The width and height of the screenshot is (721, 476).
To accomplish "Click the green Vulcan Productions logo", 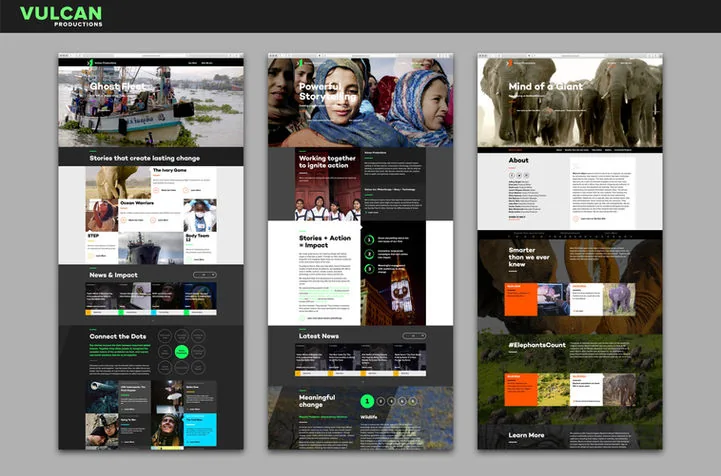I will click(x=61, y=16).
